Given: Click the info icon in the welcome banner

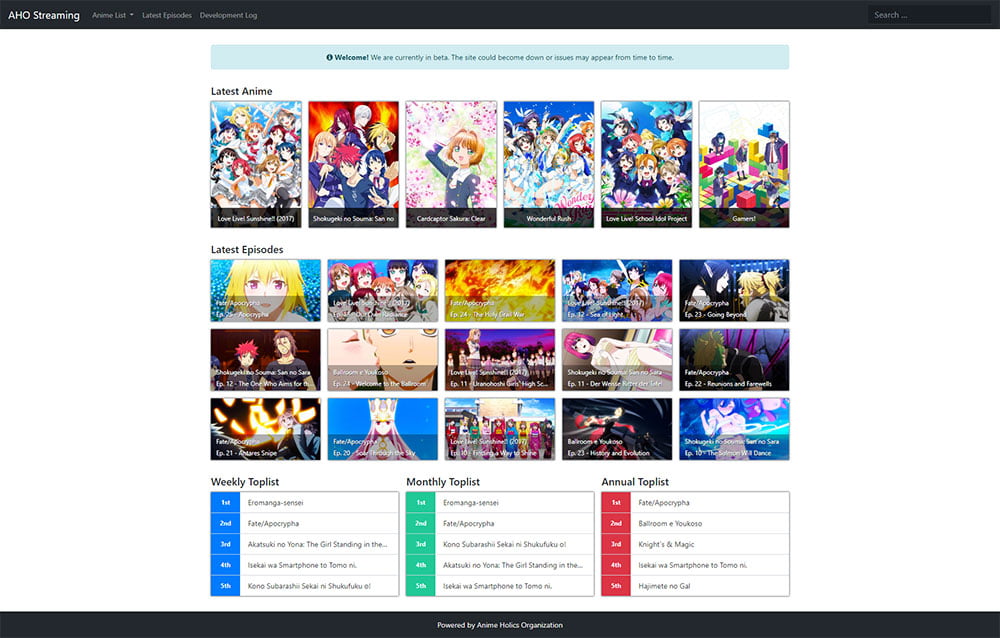Looking at the screenshot, I should (330, 57).
